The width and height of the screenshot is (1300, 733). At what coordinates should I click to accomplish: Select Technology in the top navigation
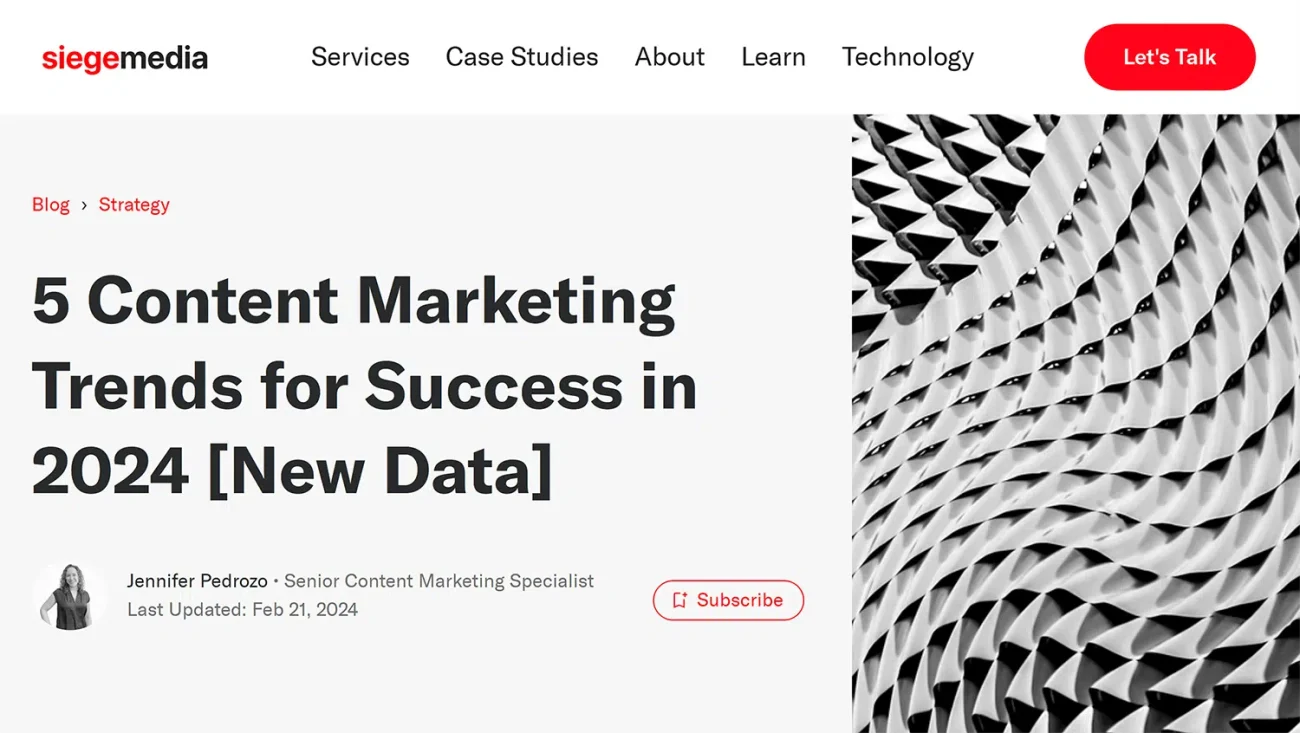click(x=908, y=57)
